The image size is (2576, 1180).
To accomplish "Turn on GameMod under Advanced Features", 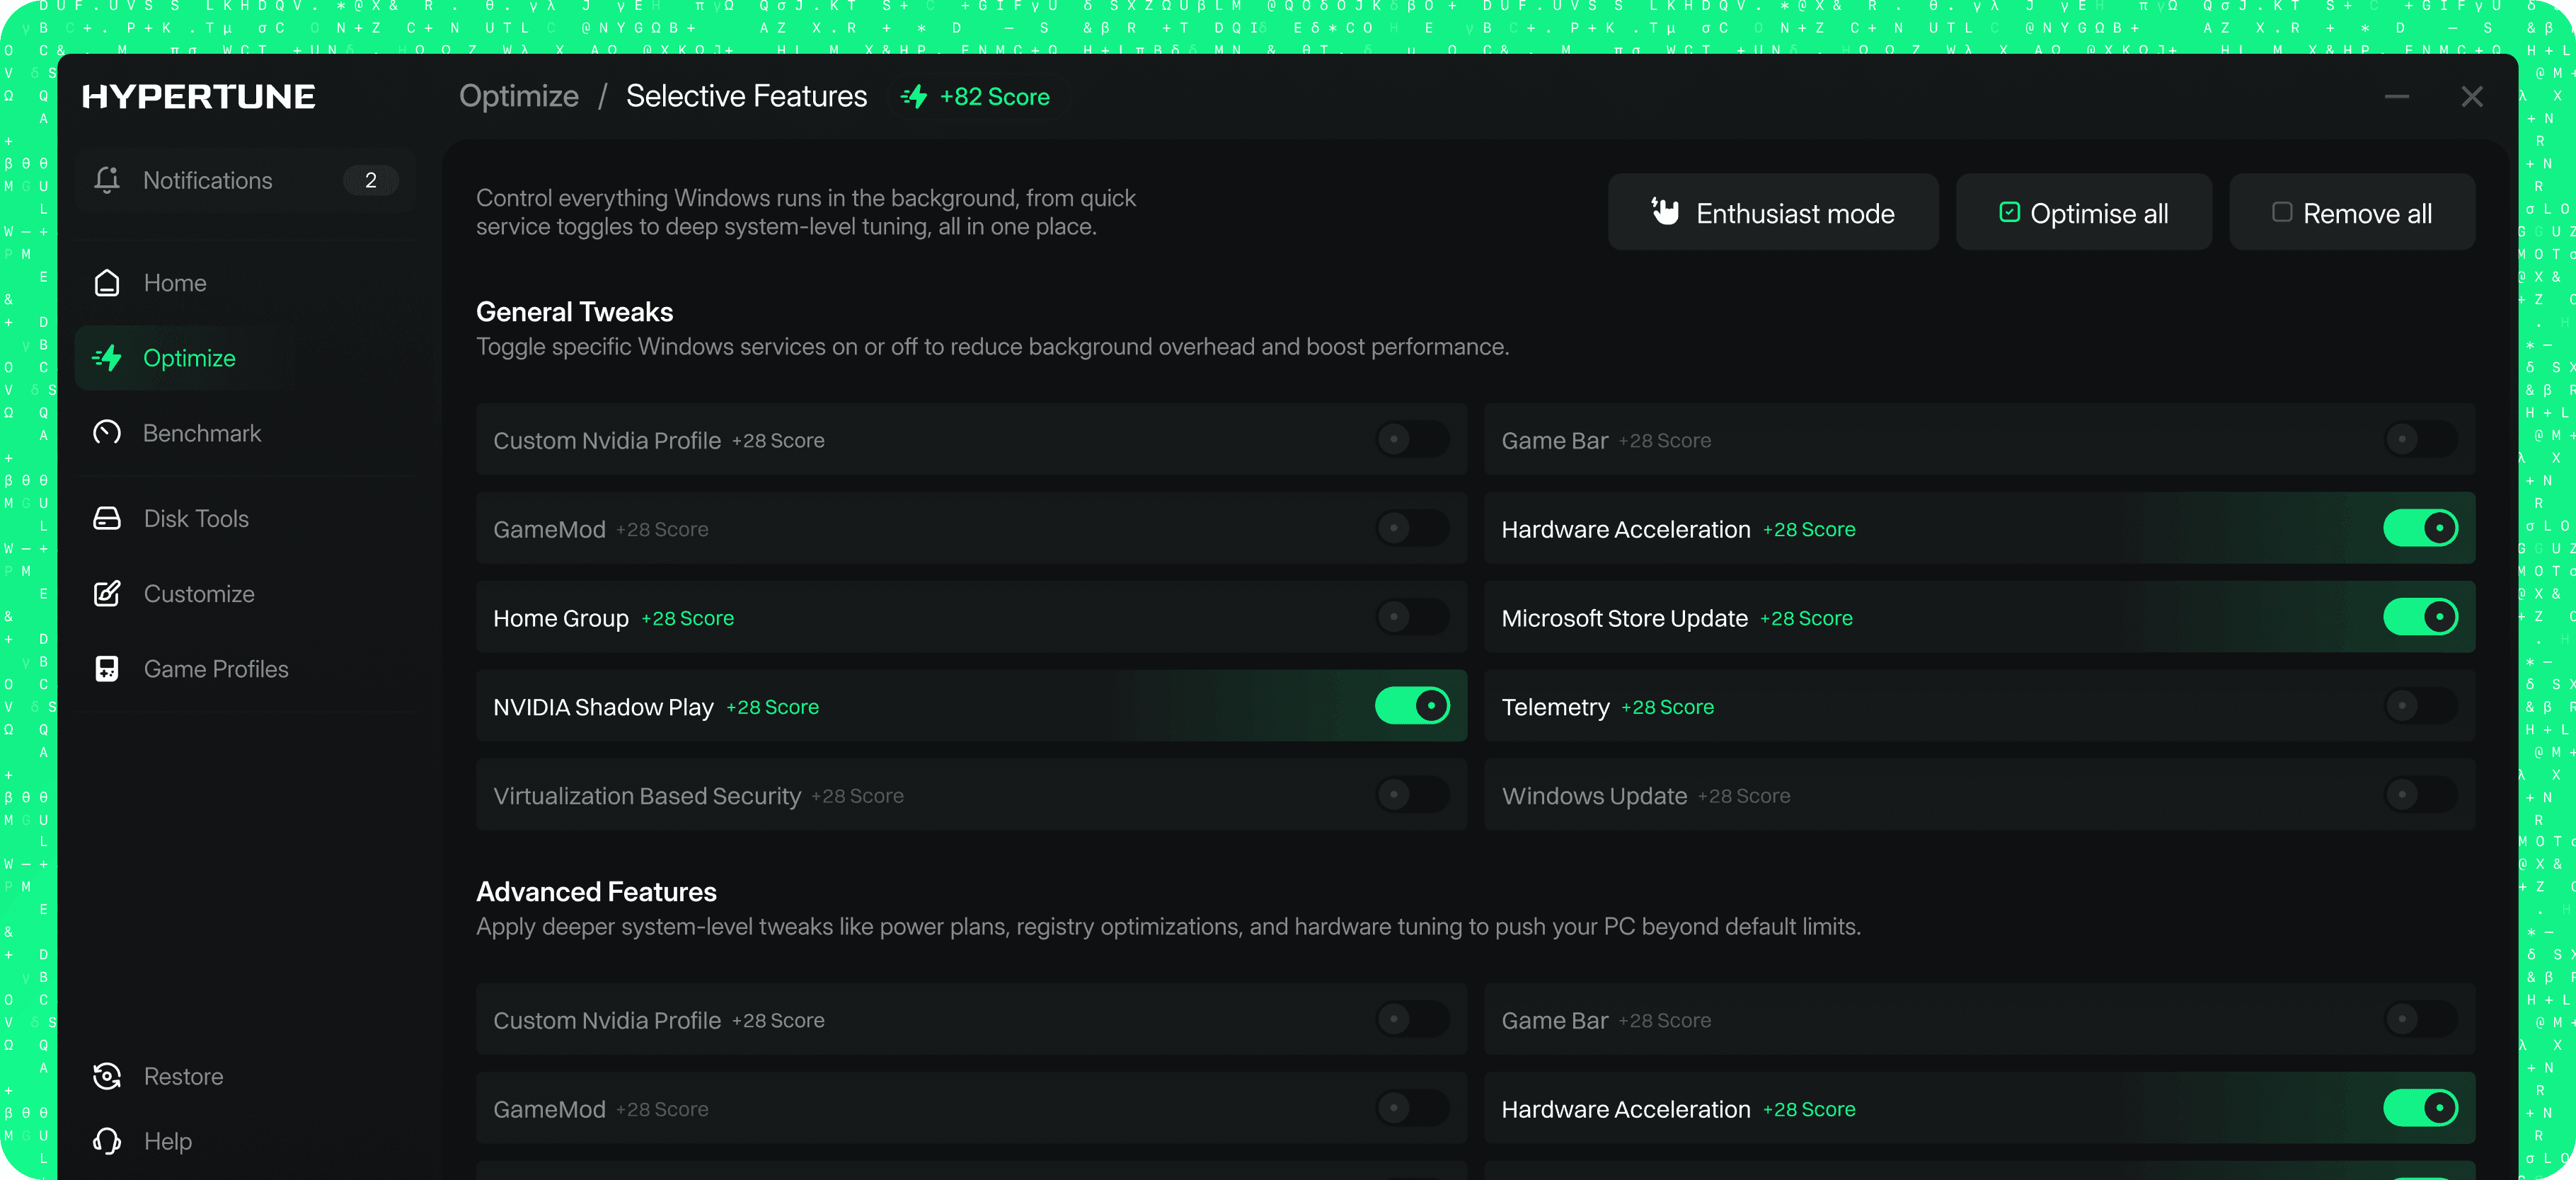I will pyautogui.click(x=1412, y=1108).
